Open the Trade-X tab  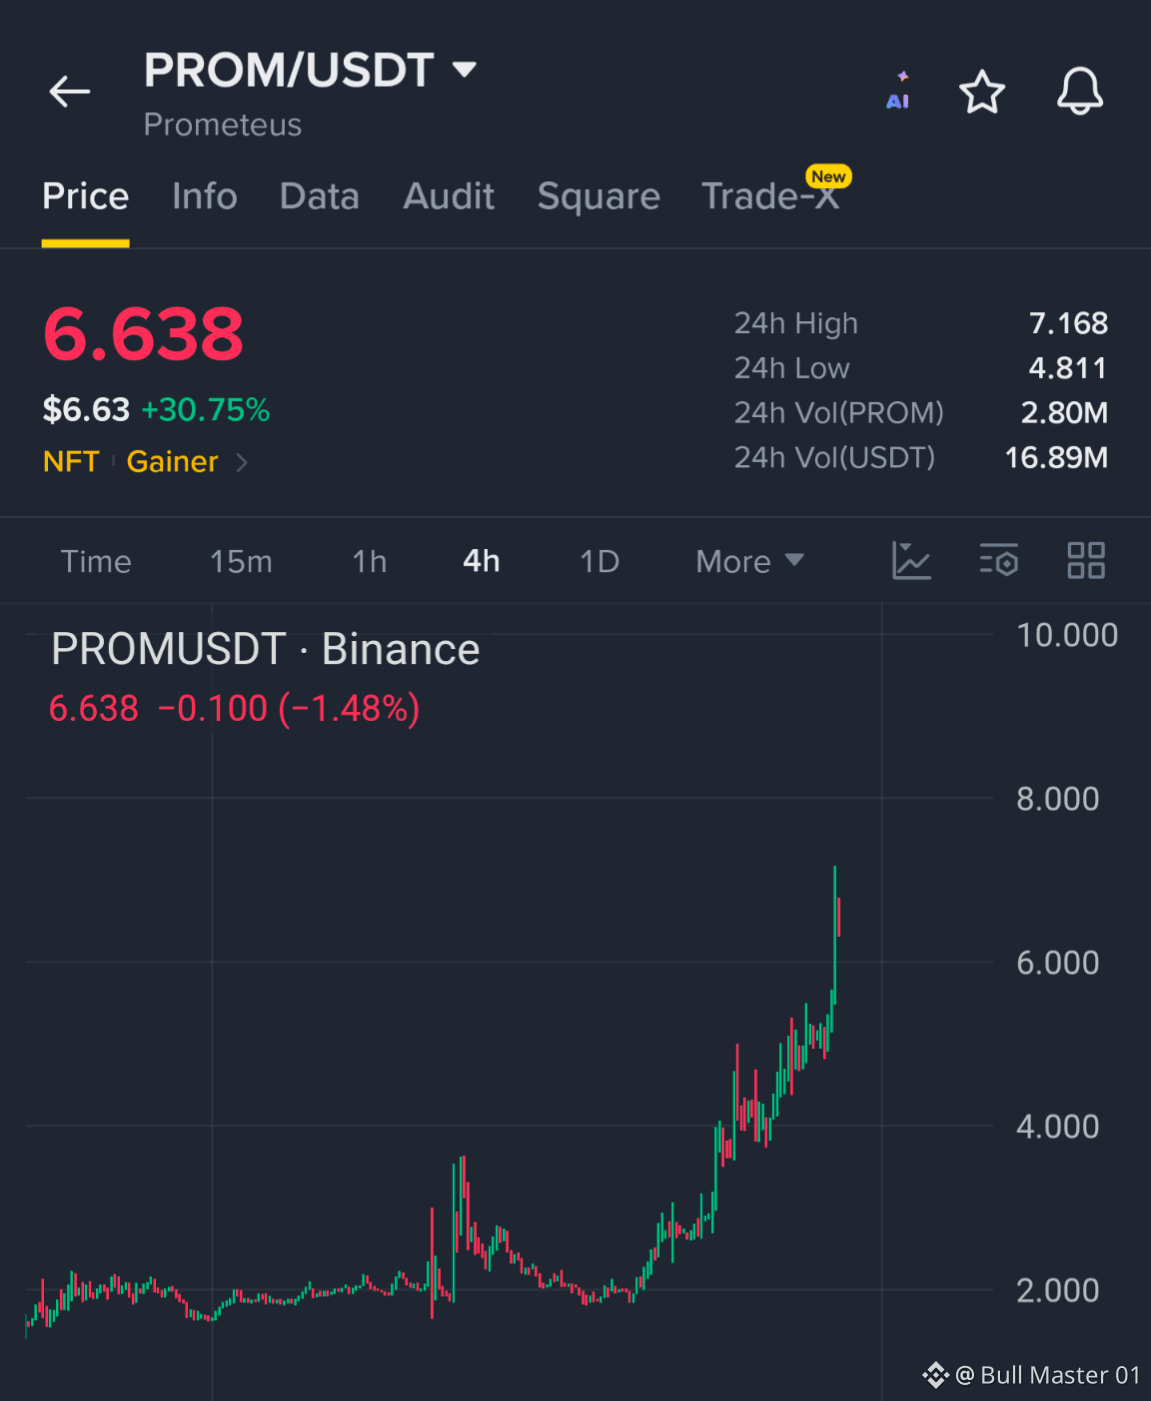(770, 196)
